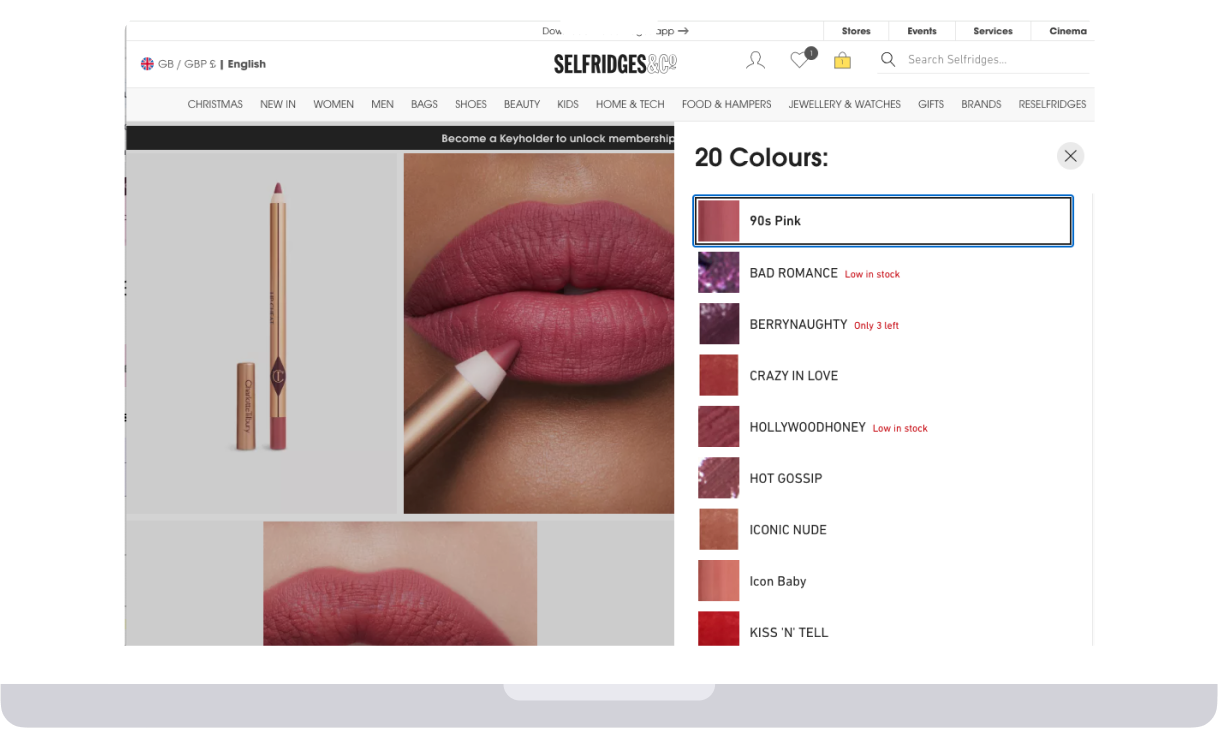Click the UK flag region icon
The height and width of the screenshot is (735, 1218).
point(147,64)
